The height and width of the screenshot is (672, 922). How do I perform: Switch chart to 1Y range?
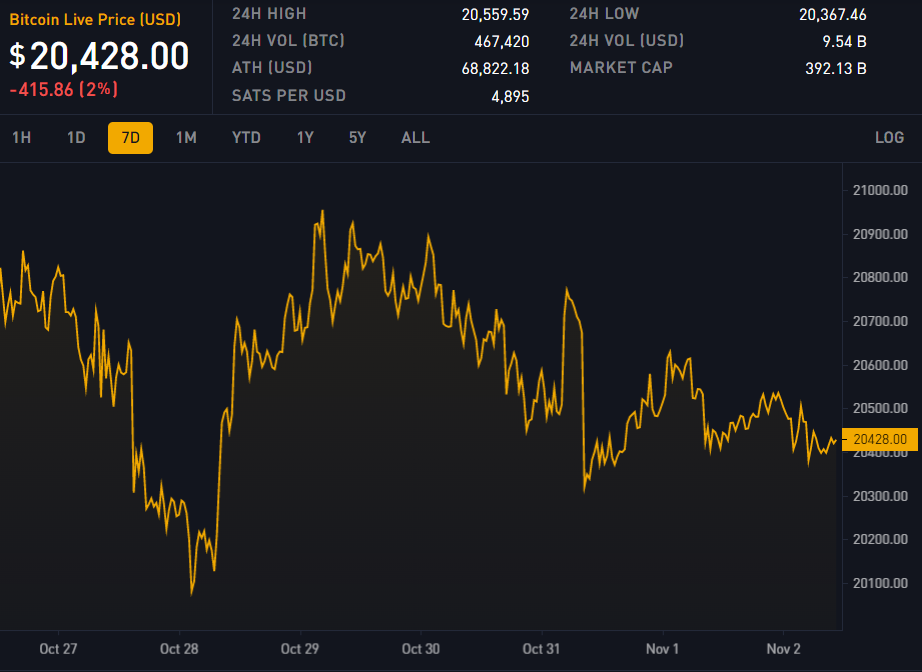point(305,138)
